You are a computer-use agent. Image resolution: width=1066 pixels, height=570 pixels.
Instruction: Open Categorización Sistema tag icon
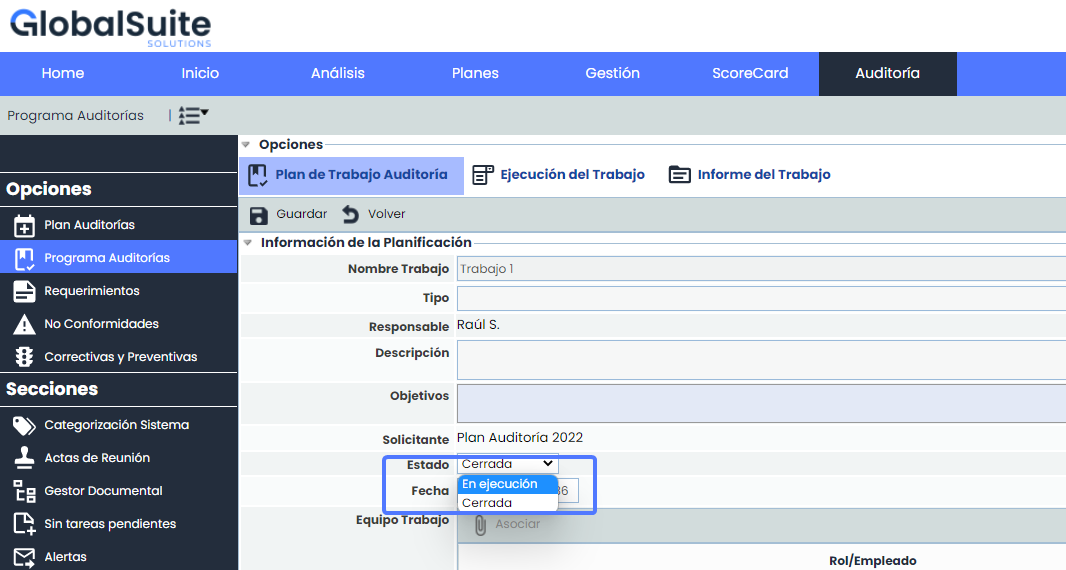tap(25, 425)
